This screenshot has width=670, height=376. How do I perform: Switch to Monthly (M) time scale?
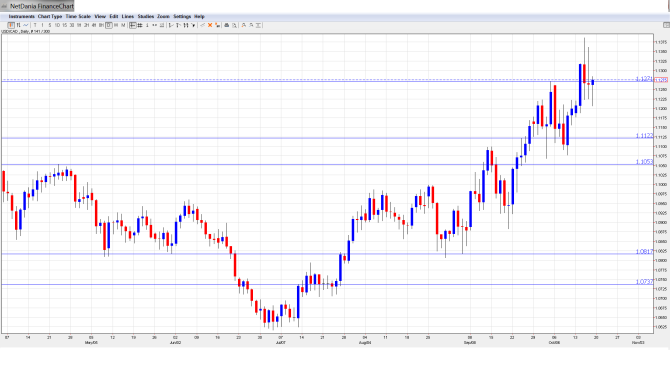pos(123,26)
